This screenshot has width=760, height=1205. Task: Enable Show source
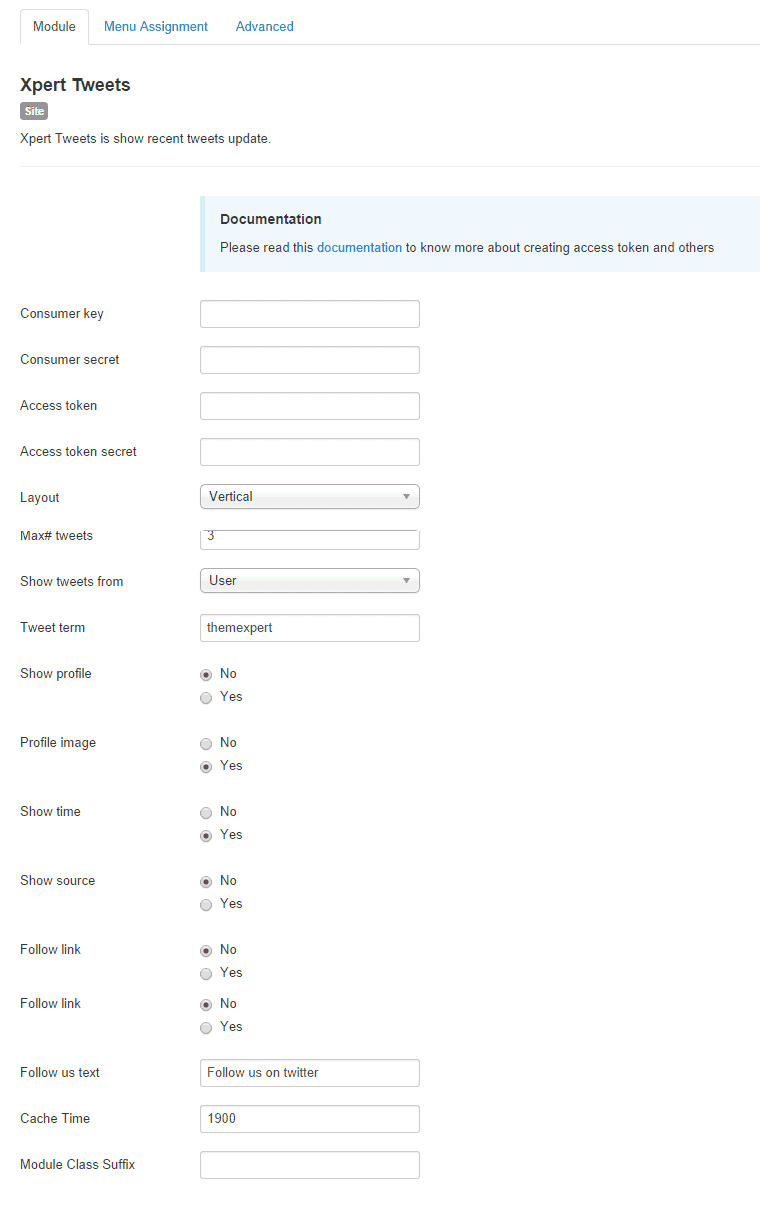[206, 904]
